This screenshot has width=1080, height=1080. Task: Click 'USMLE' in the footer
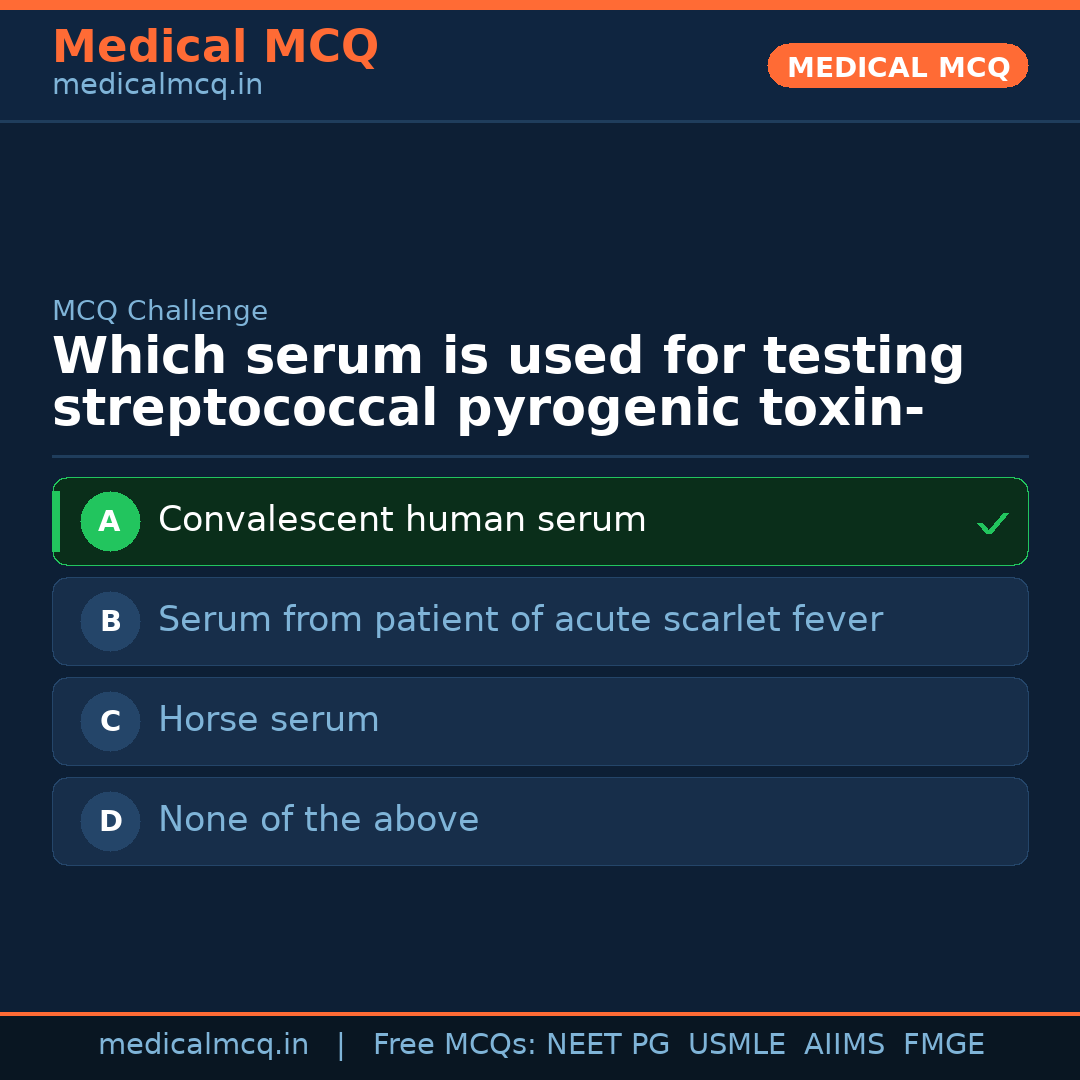pos(736,1045)
